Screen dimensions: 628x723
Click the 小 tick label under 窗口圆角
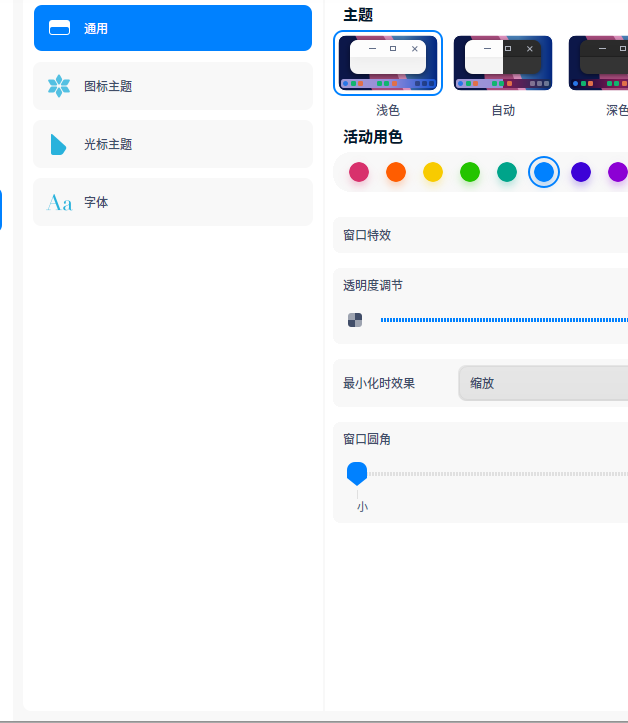click(362, 507)
